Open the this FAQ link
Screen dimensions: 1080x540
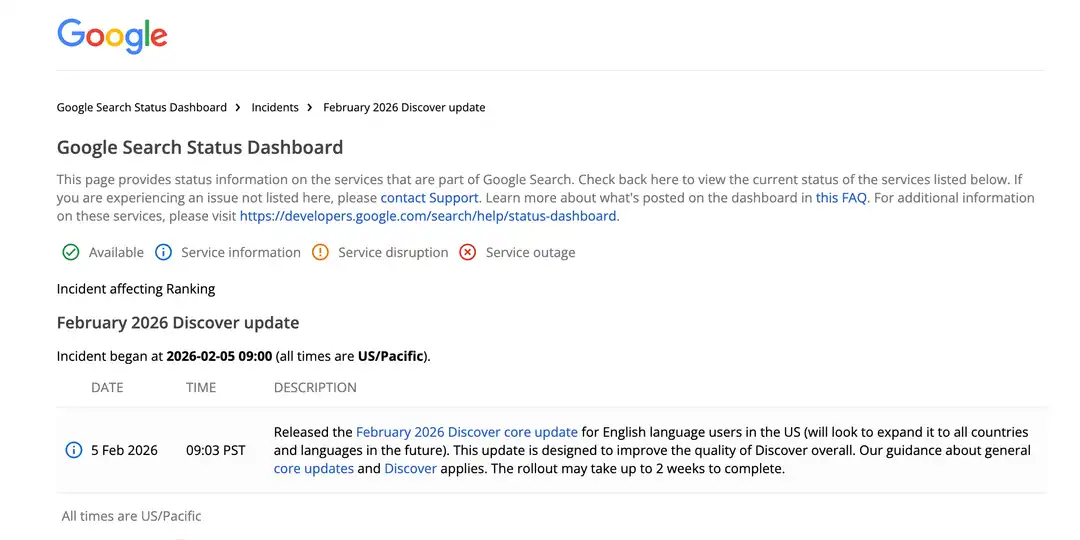841,198
